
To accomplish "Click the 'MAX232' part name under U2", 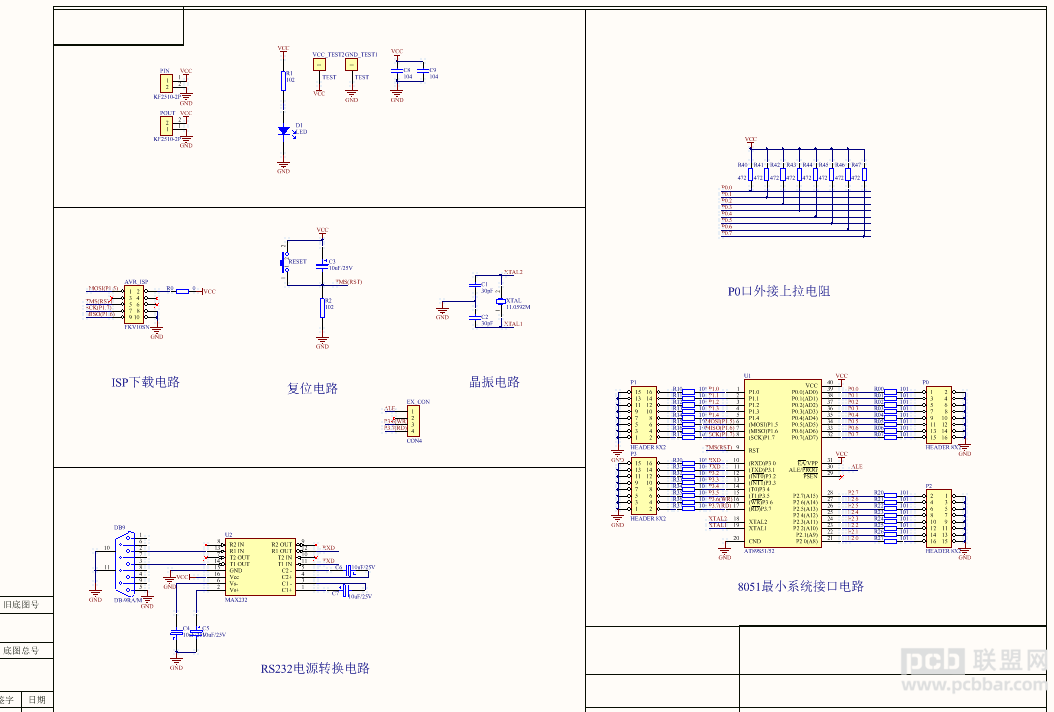I will [x=236, y=600].
